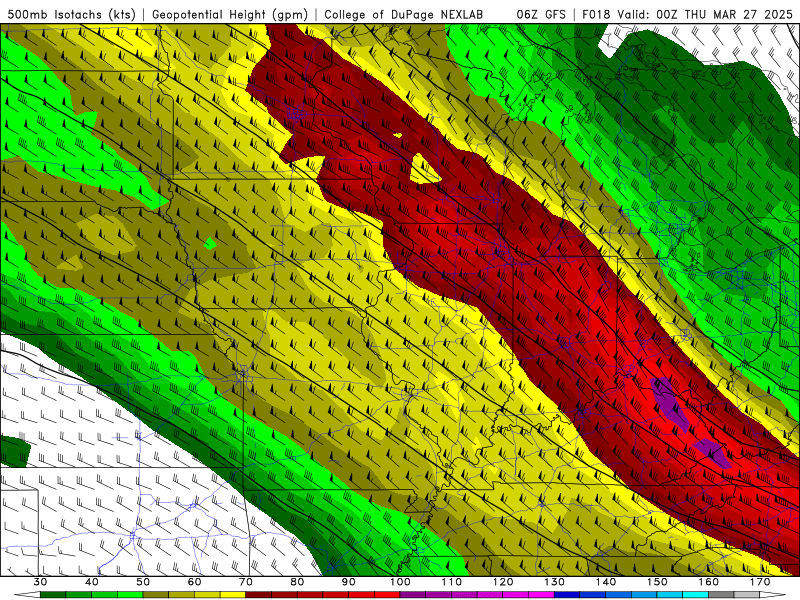The image size is (800, 600).
Task: Click the legend value 130
Action: coord(555,582)
